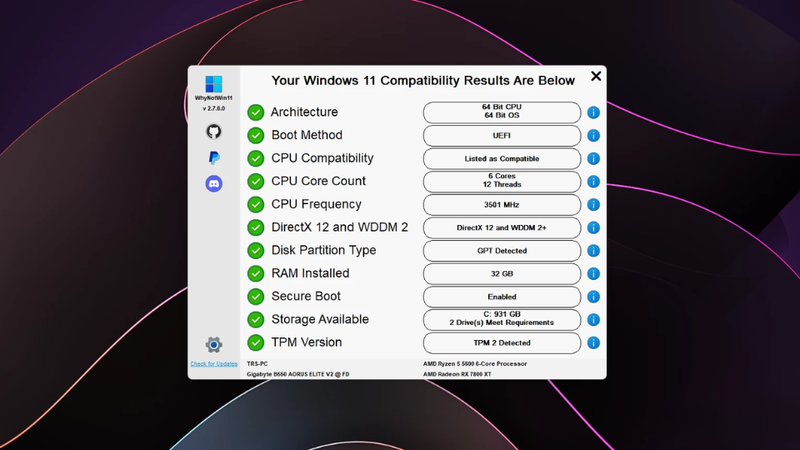Click the Check for Updates link
Viewport: 800px width, 450px height.
point(214,364)
